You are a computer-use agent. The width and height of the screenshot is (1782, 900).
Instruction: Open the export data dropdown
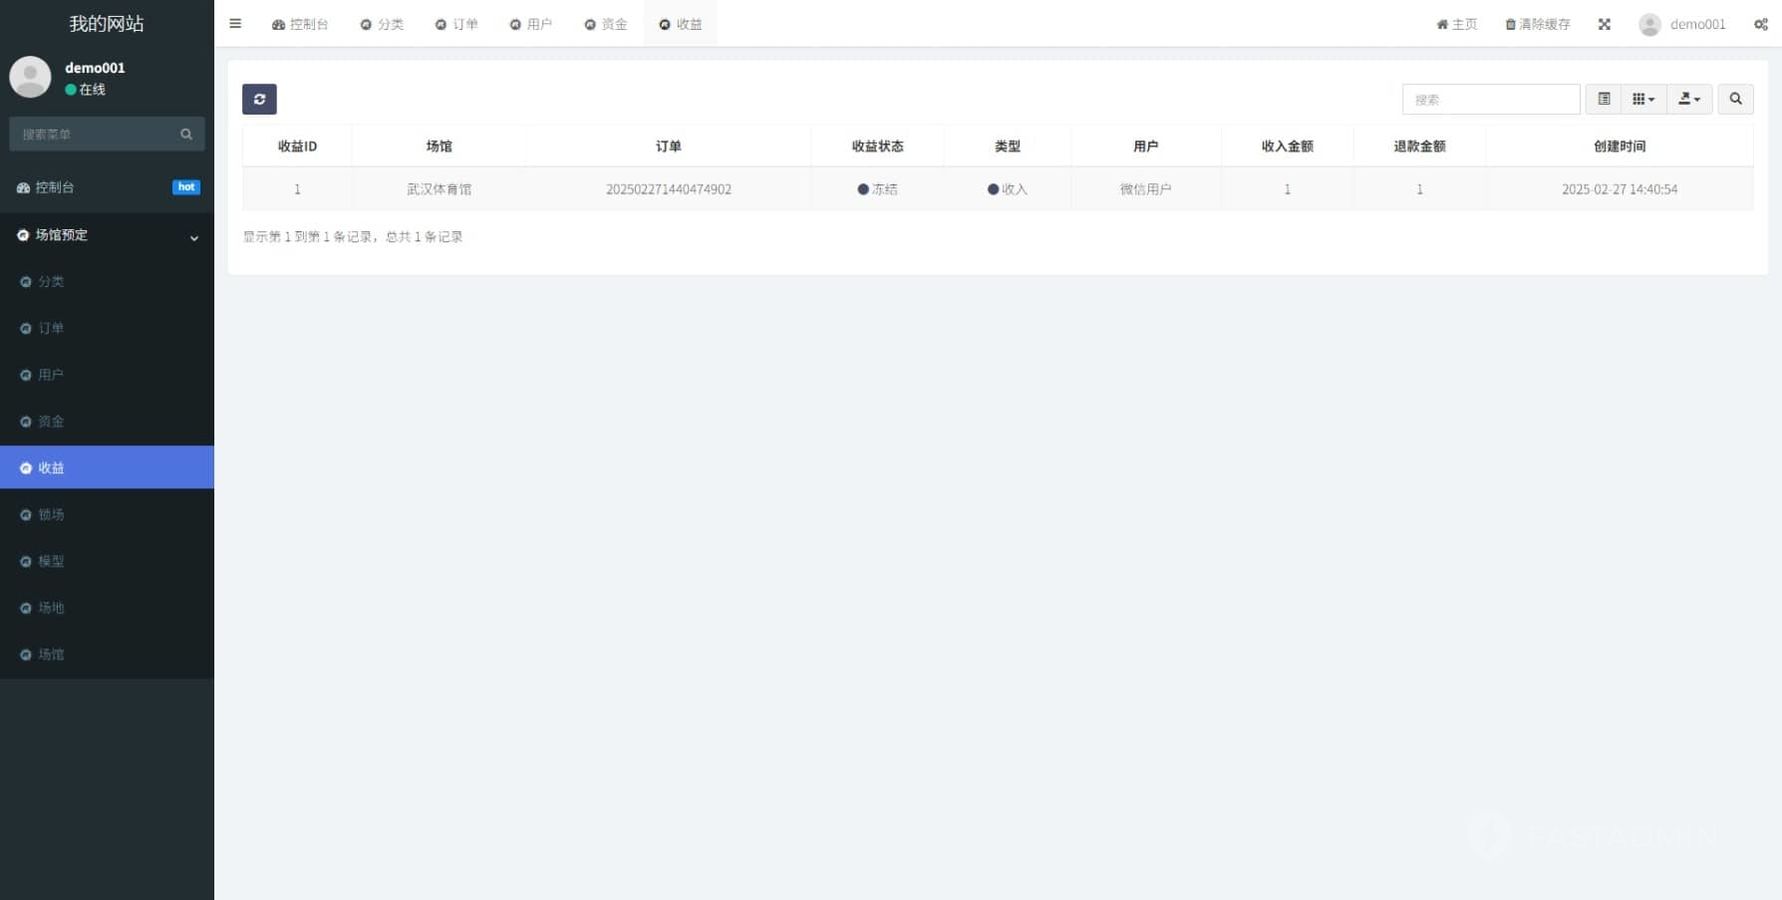pos(1689,99)
